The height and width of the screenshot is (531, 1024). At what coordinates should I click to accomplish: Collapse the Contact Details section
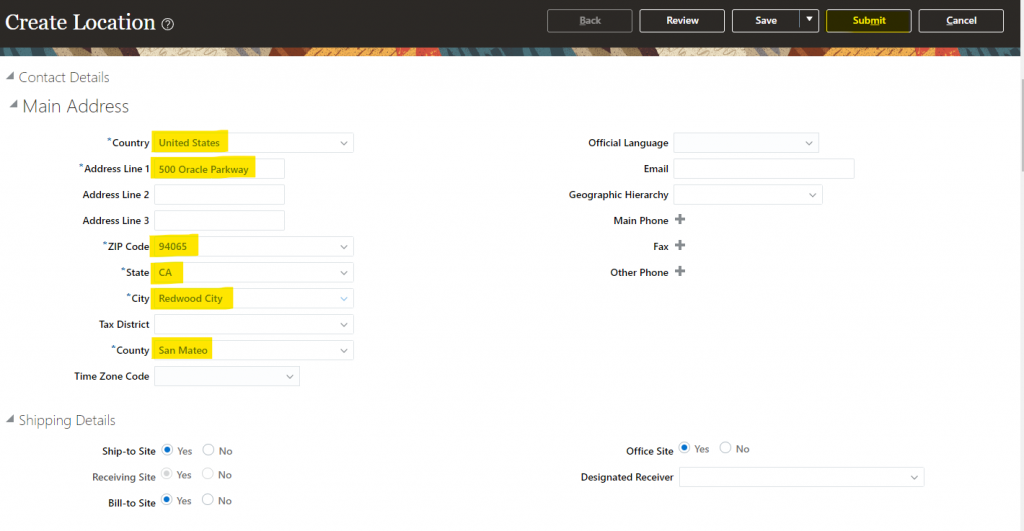pyautogui.click(x=11, y=77)
